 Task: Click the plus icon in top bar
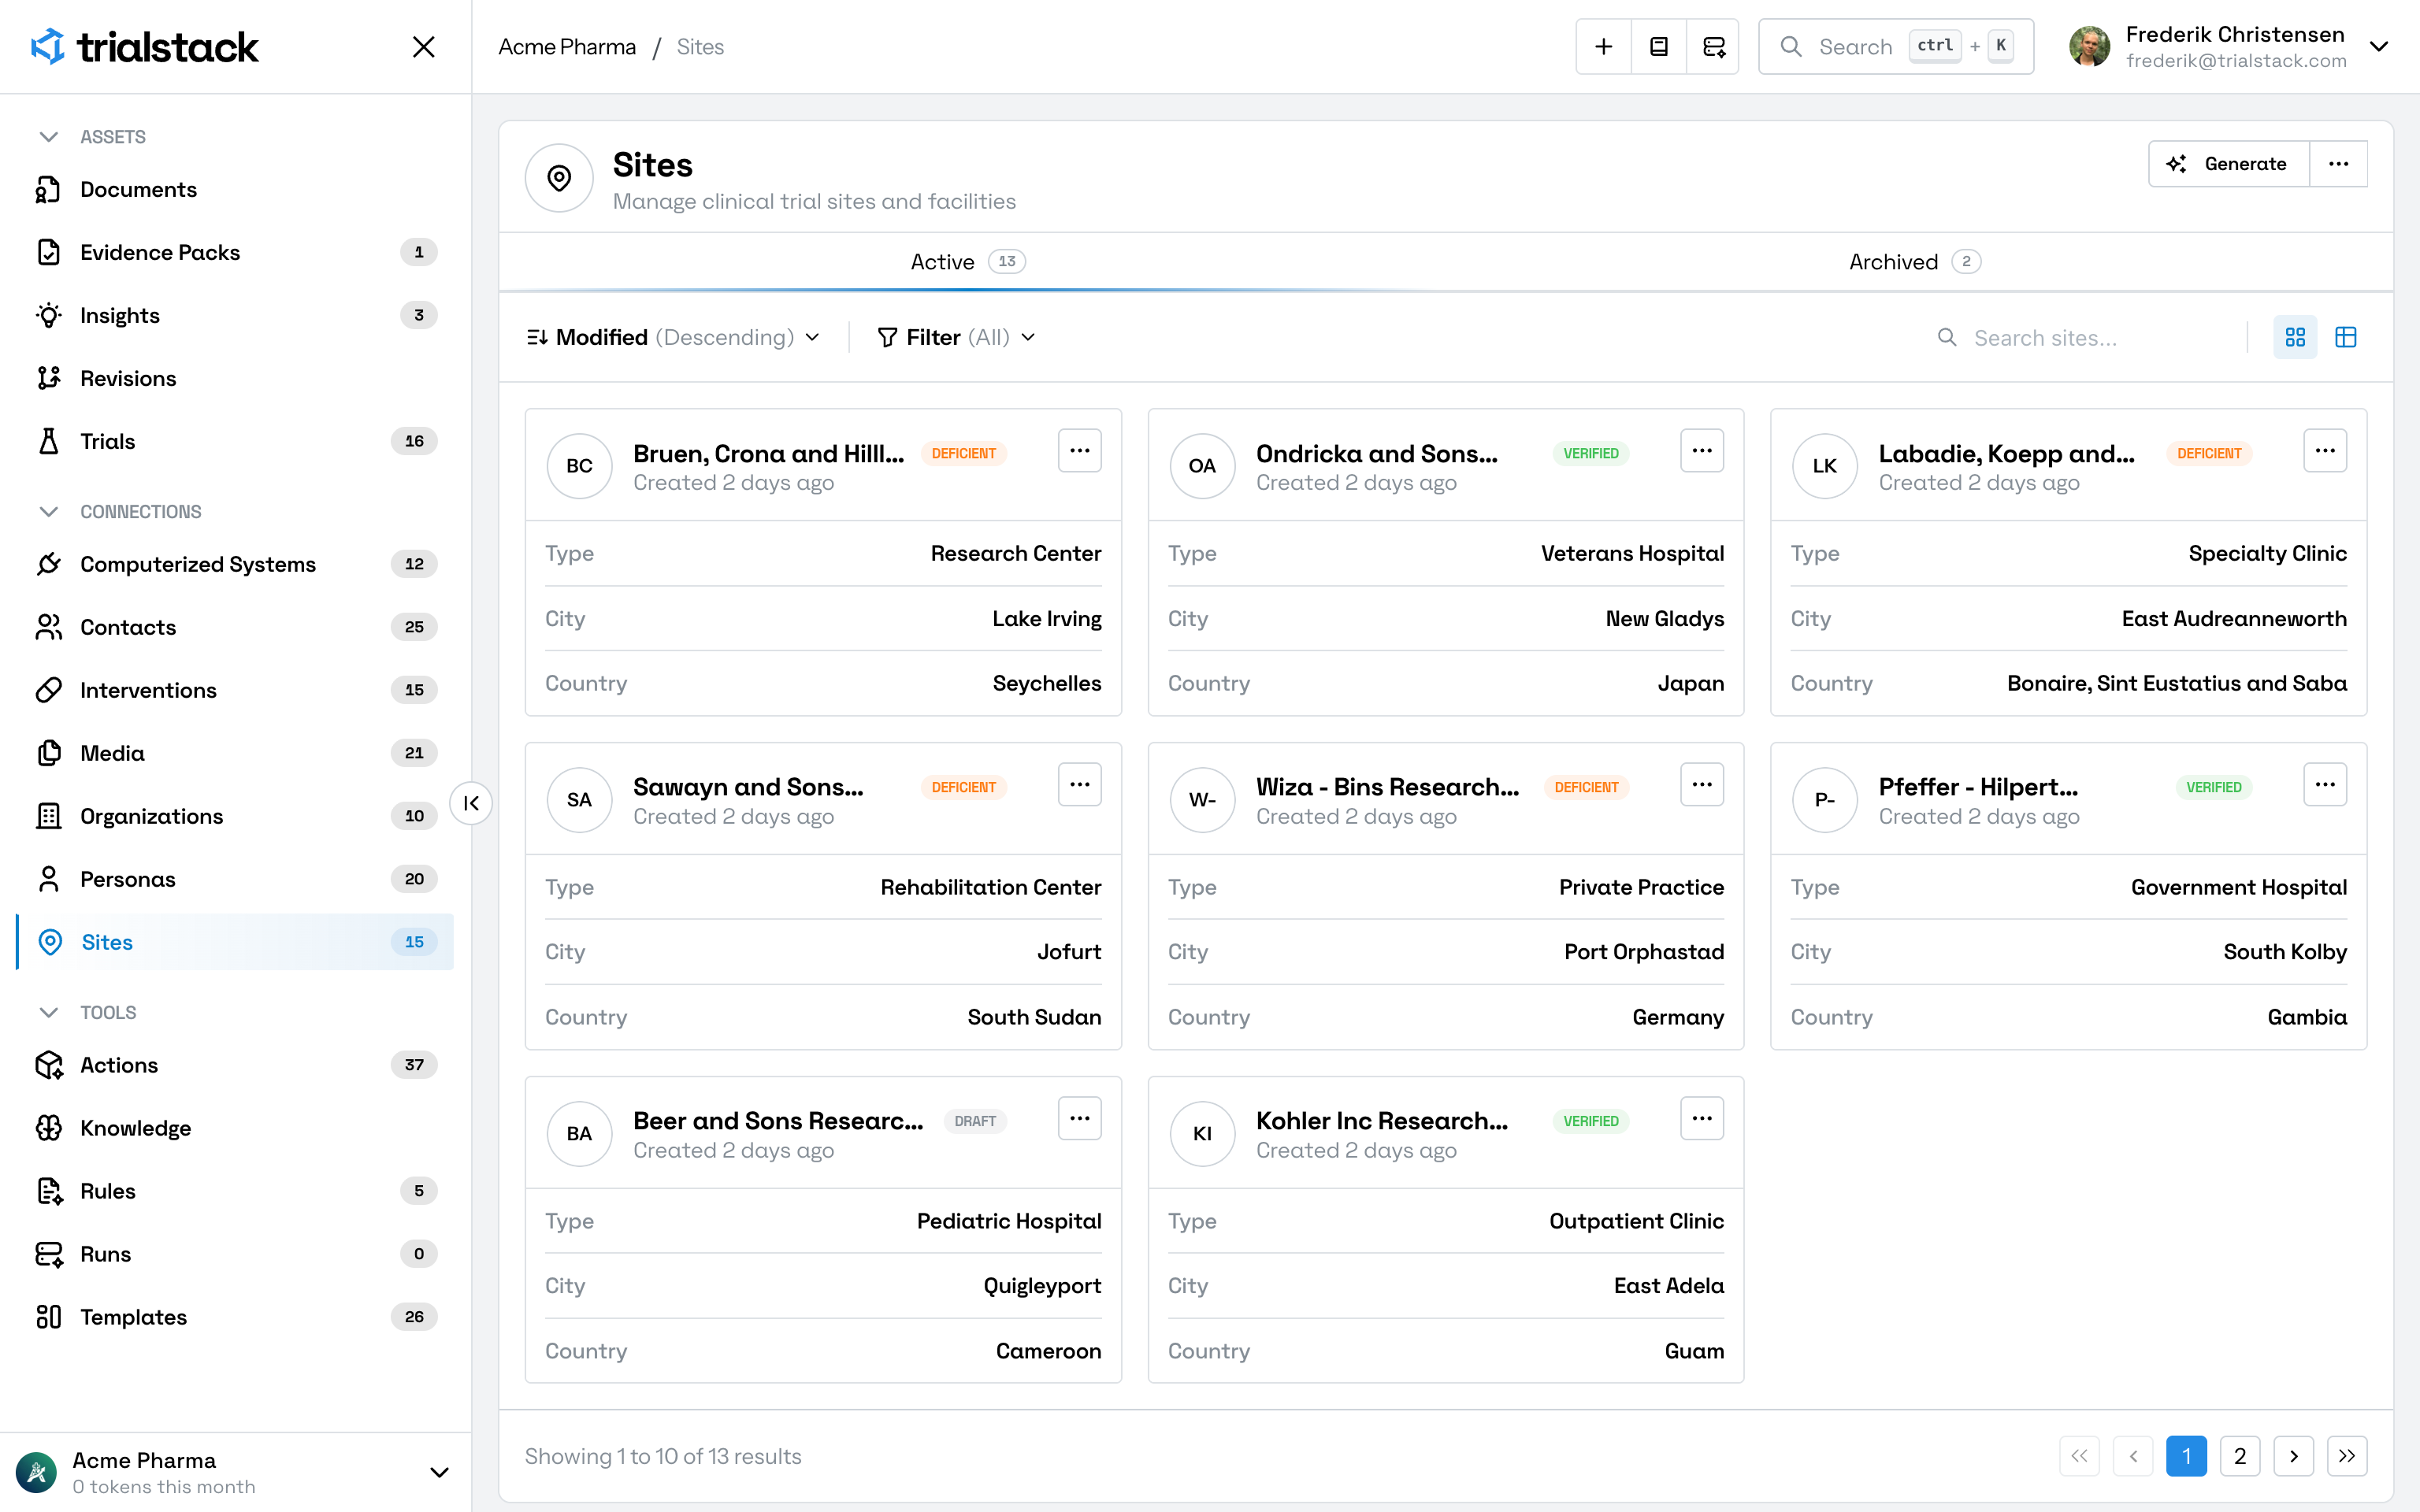1603,47
